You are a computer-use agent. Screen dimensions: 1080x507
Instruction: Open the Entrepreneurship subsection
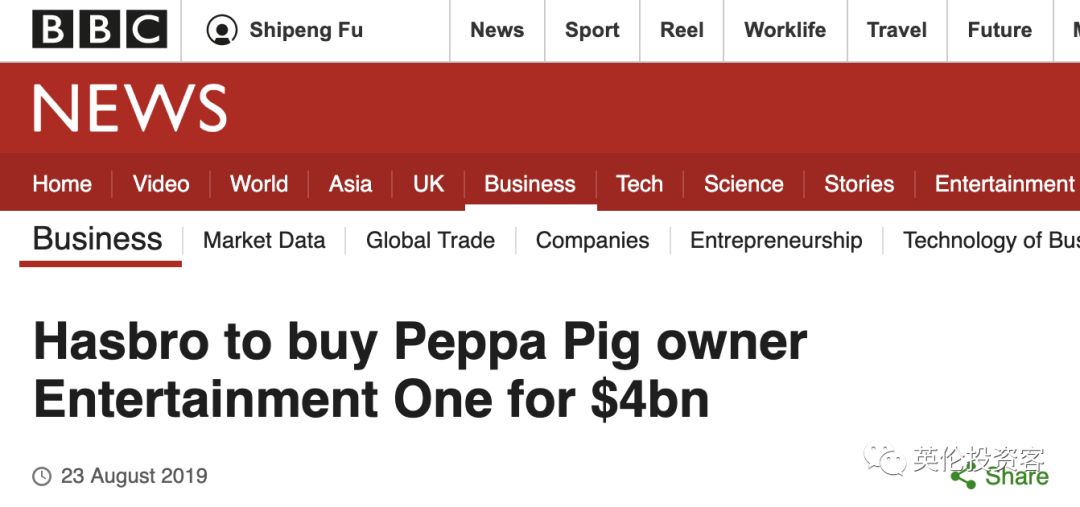776,240
